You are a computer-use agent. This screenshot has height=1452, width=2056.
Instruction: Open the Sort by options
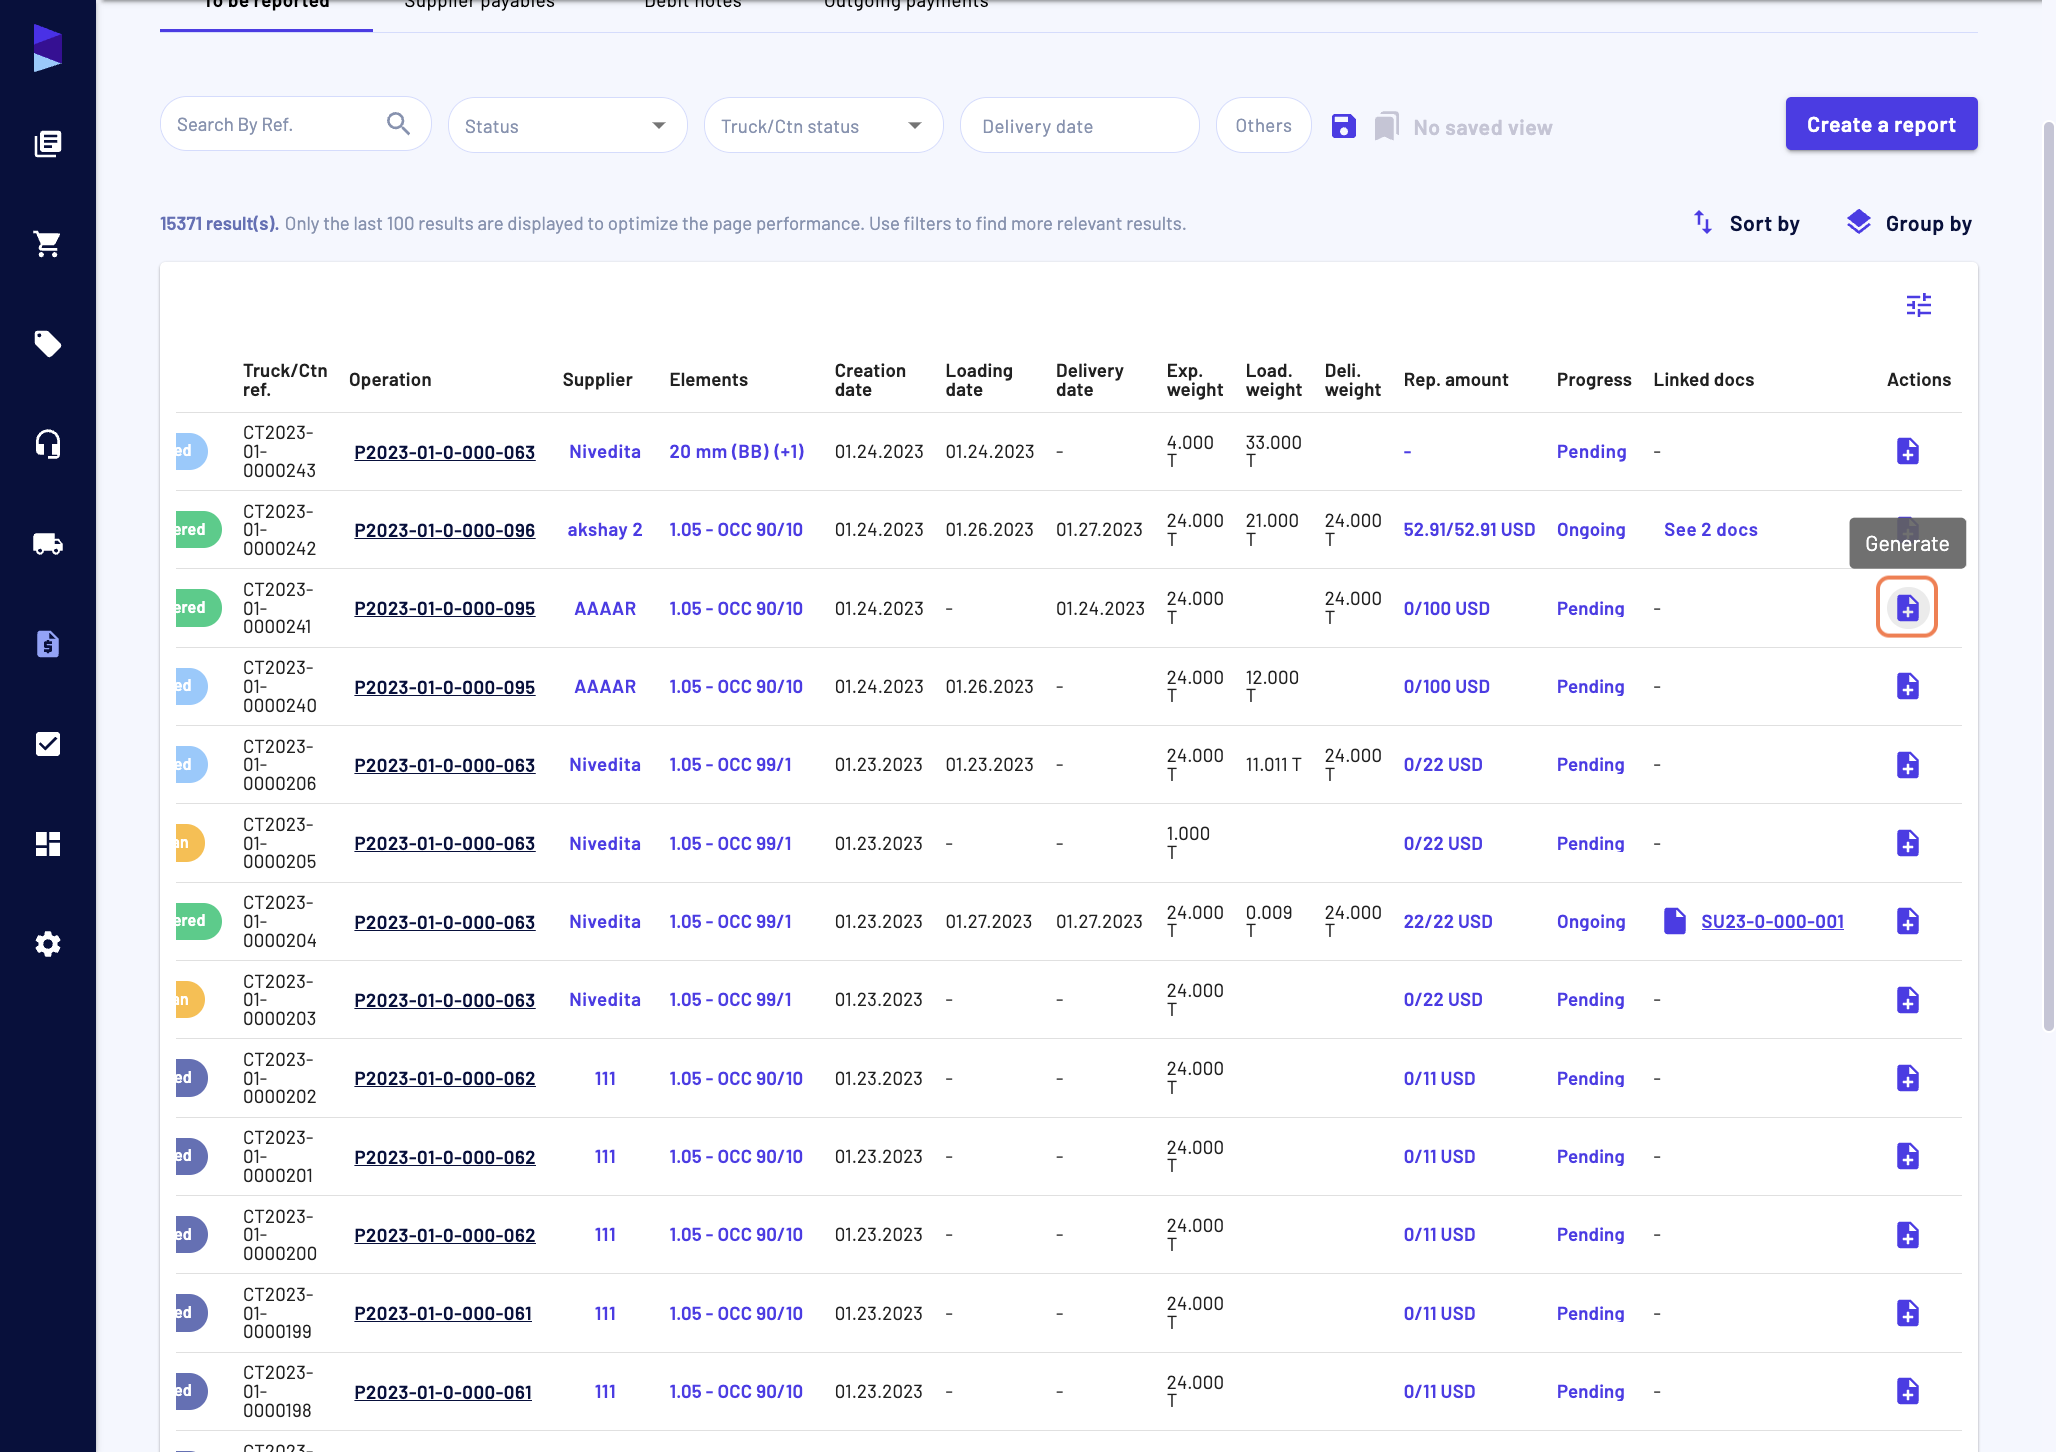[1746, 224]
